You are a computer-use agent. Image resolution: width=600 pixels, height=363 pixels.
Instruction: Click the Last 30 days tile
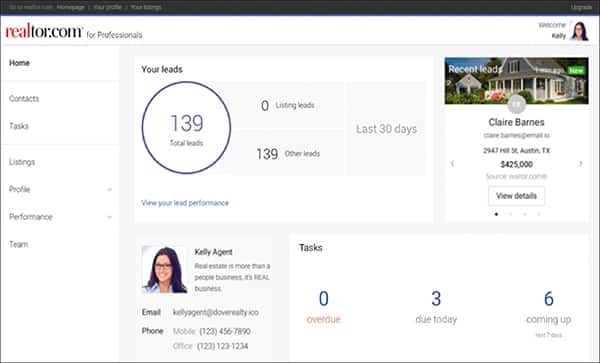pos(386,129)
